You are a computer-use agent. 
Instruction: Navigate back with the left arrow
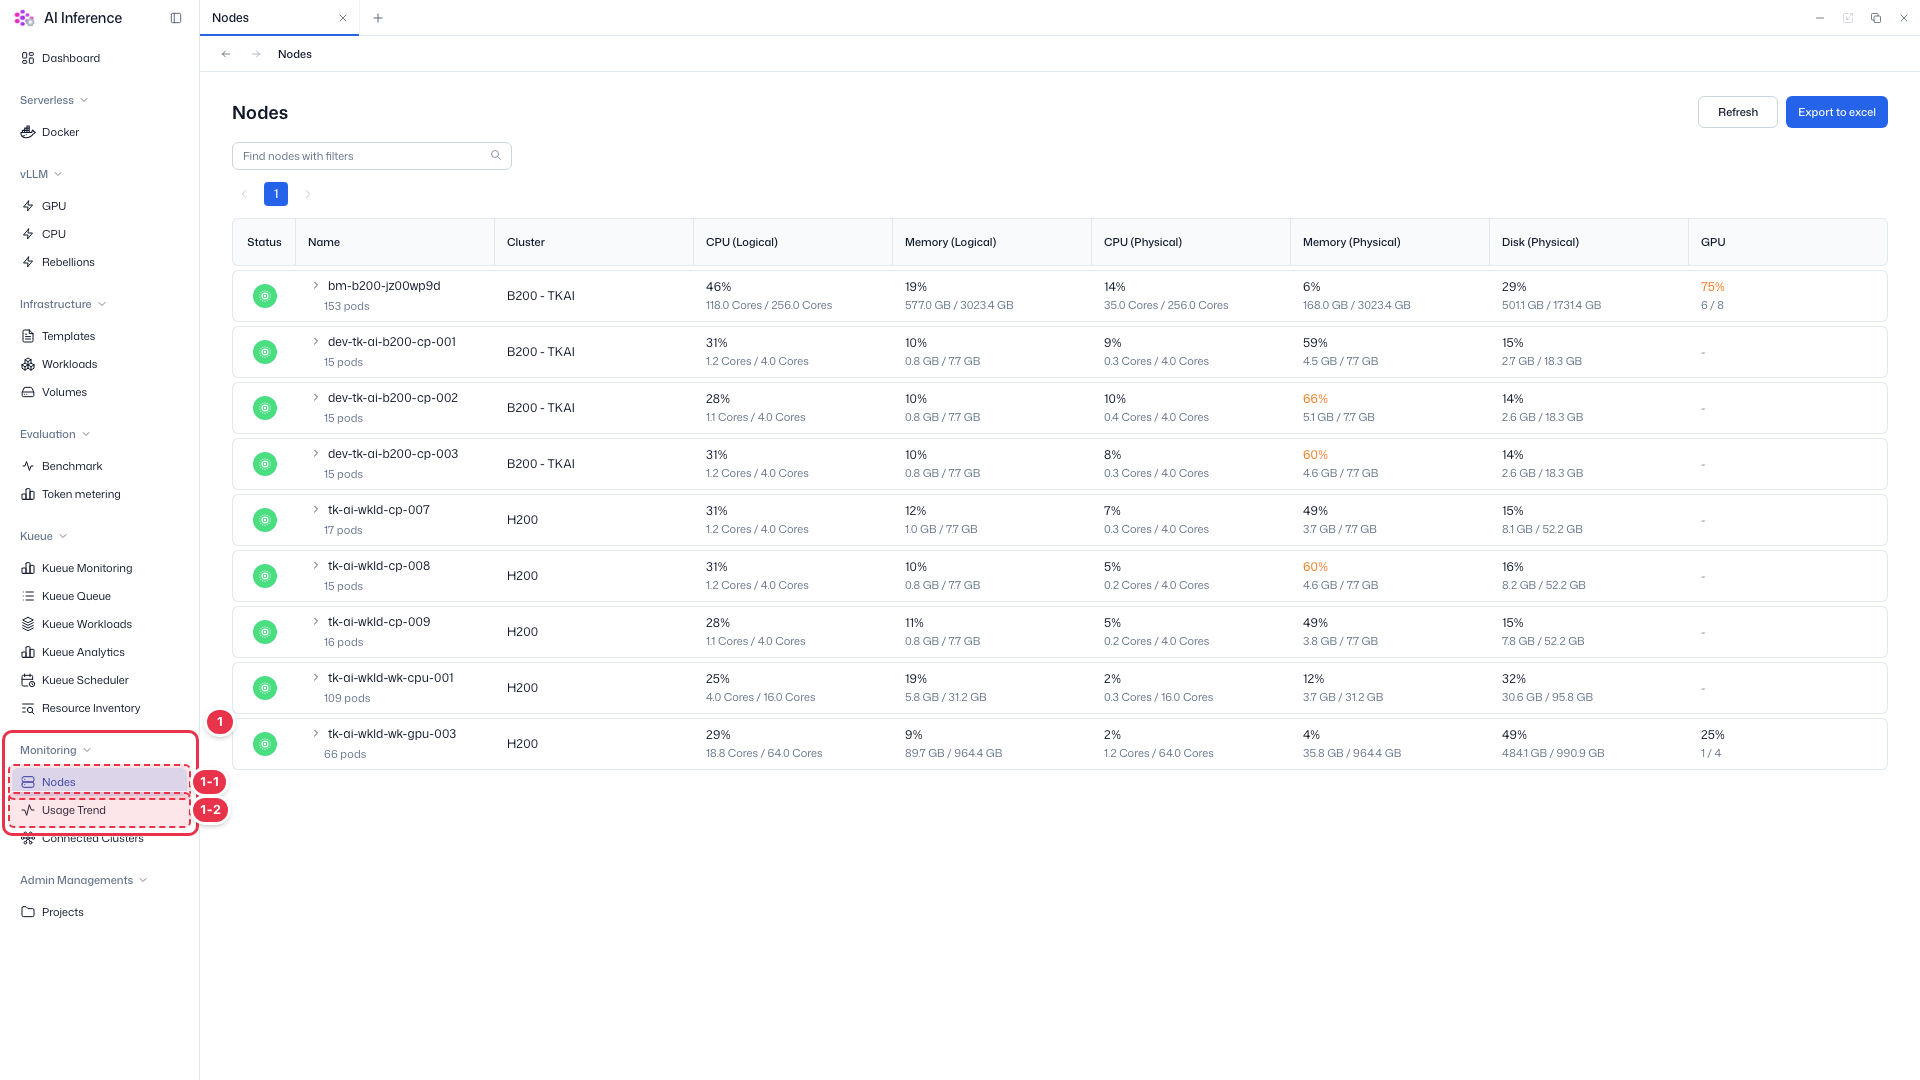click(x=226, y=54)
